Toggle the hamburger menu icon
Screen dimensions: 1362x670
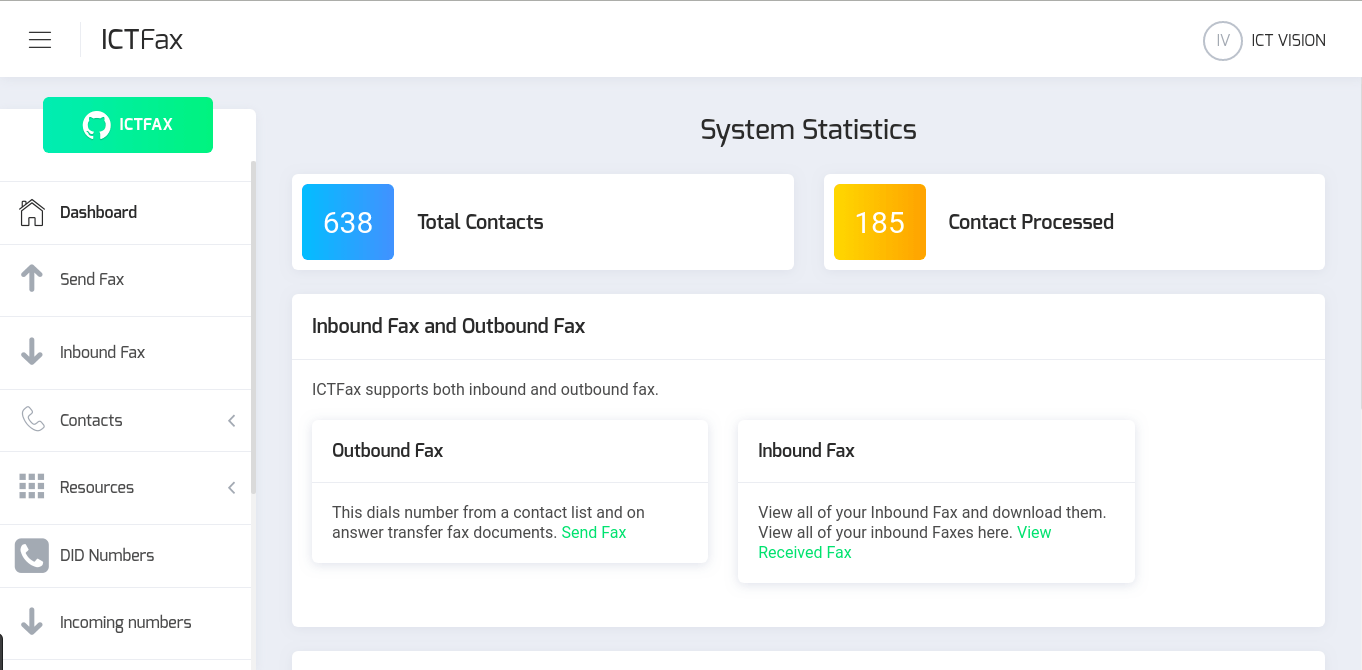click(40, 40)
